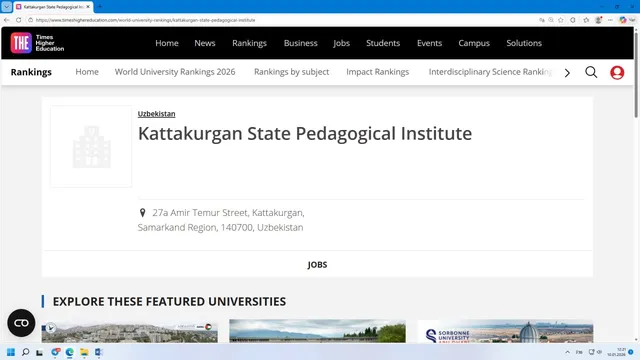Go to Home in rankings submenu
Image resolution: width=640 pixels, height=360 pixels.
pyautogui.click(x=87, y=72)
